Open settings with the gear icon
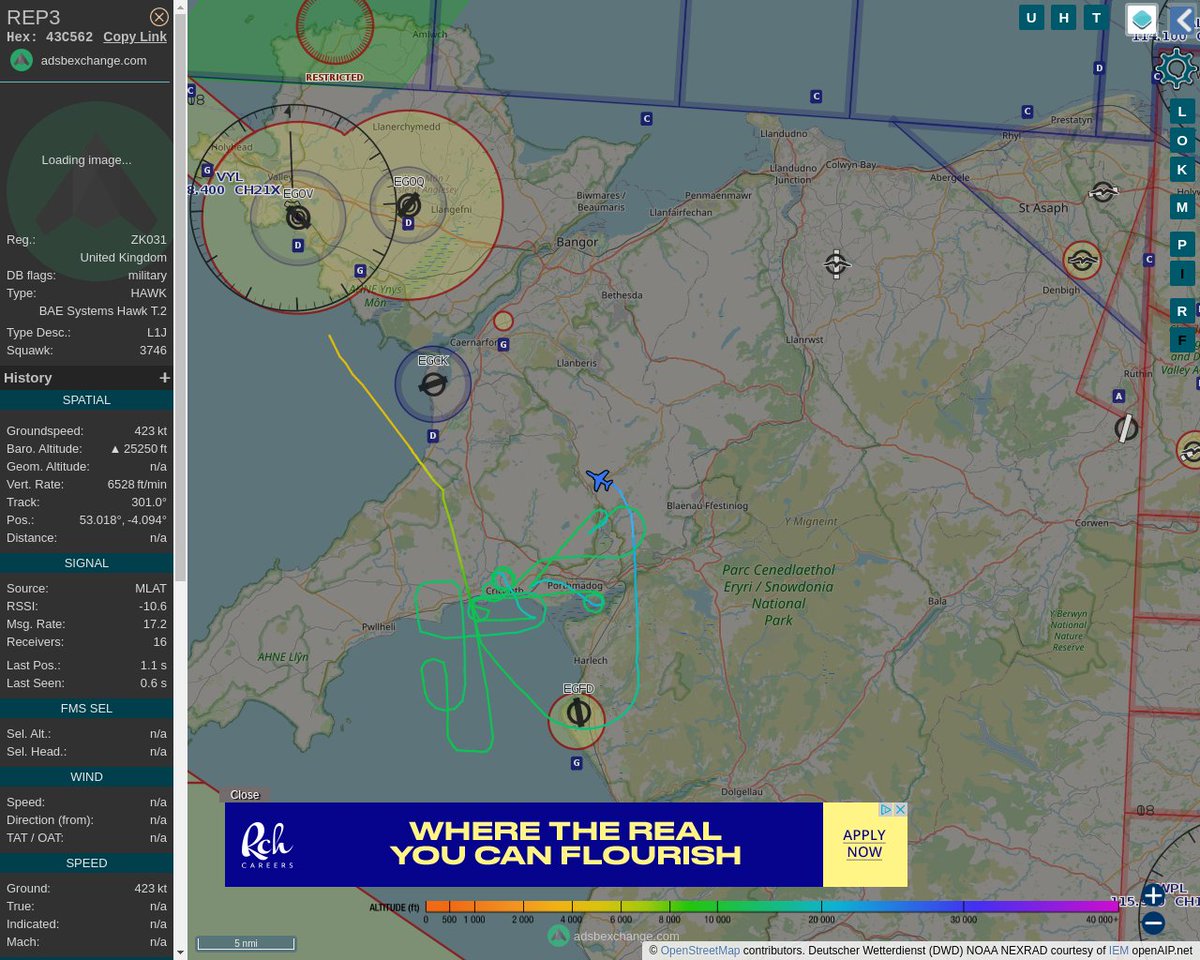 [x=1175, y=68]
